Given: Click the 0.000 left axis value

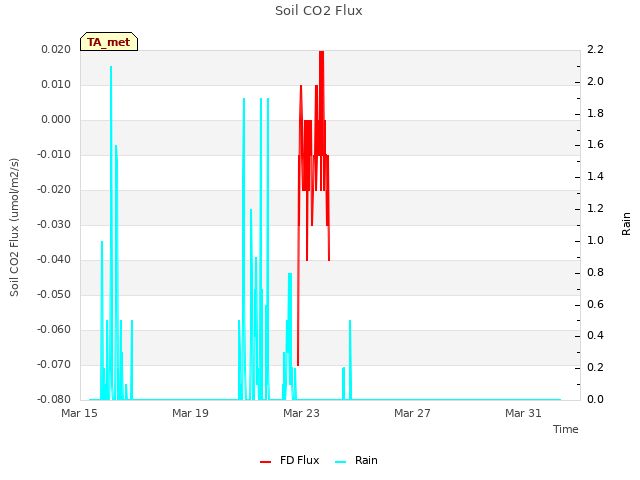Looking at the screenshot, I should tap(56, 120).
